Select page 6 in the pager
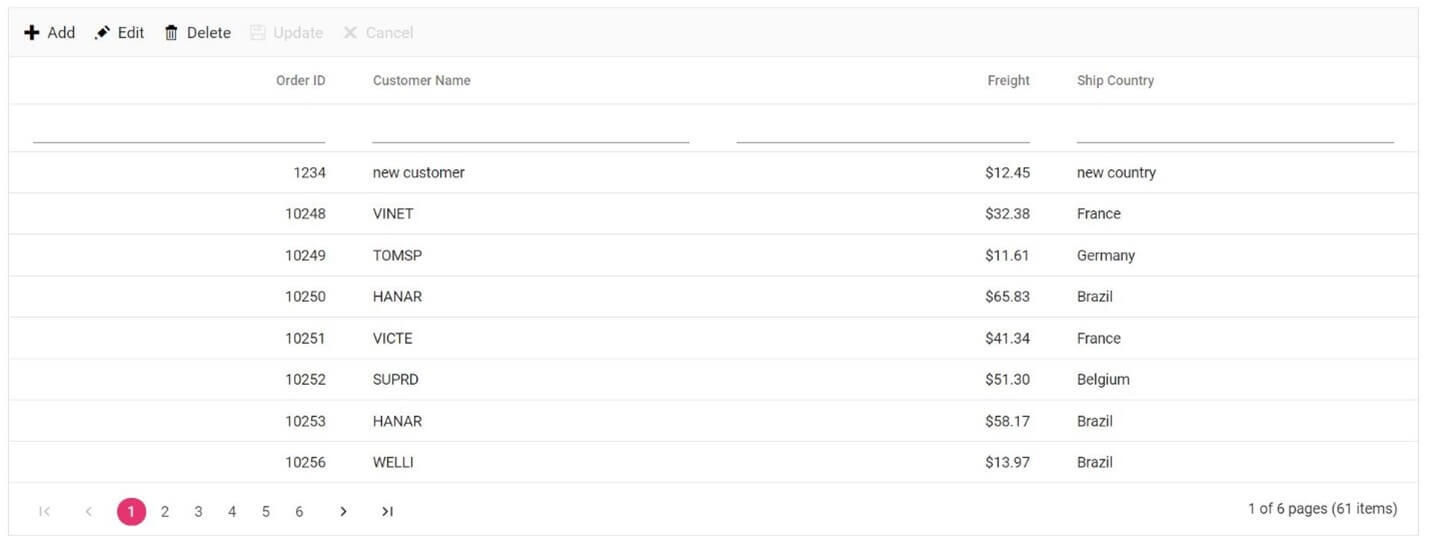Screen dimensions: 1430x542 [299, 512]
